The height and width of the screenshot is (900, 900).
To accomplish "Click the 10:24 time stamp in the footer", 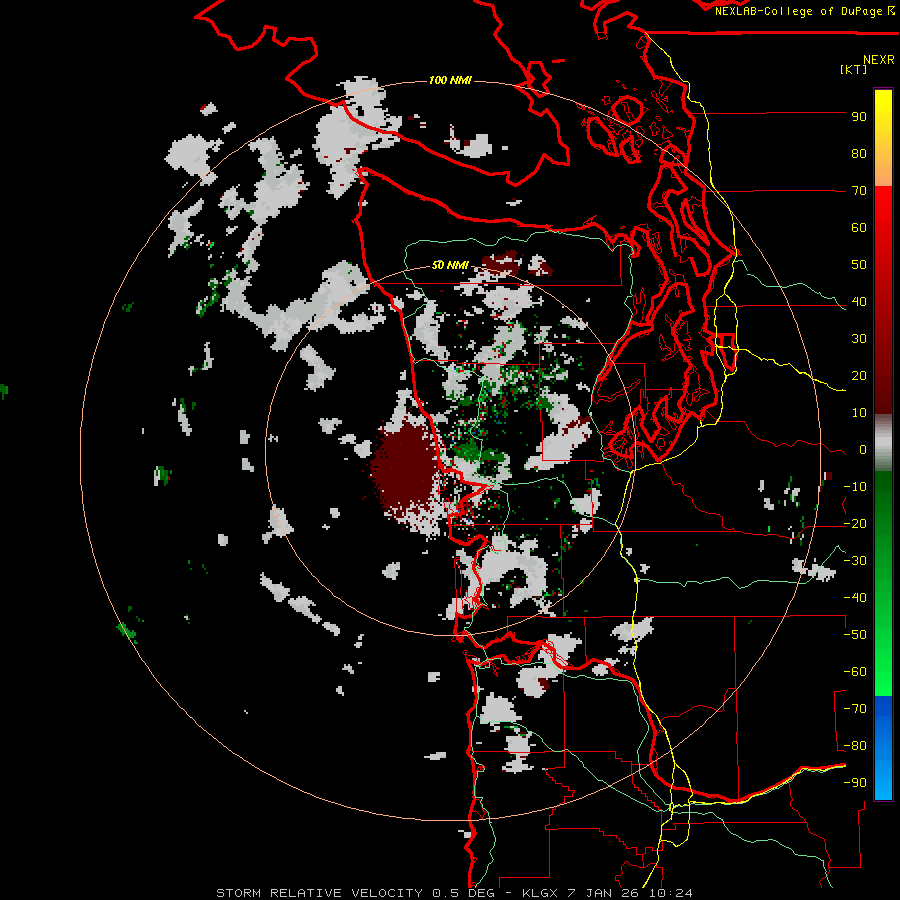I will pyautogui.click(x=672, y=893).
